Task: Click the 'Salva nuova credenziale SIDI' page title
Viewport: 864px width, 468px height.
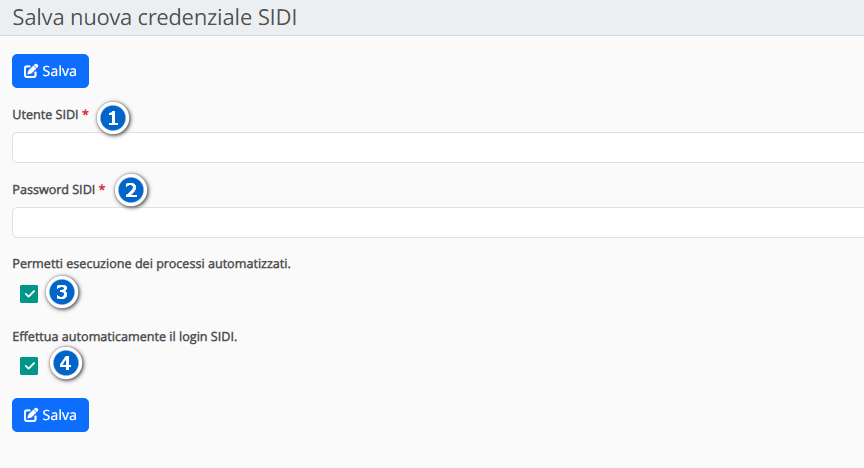Action: [x=154, y=18]
